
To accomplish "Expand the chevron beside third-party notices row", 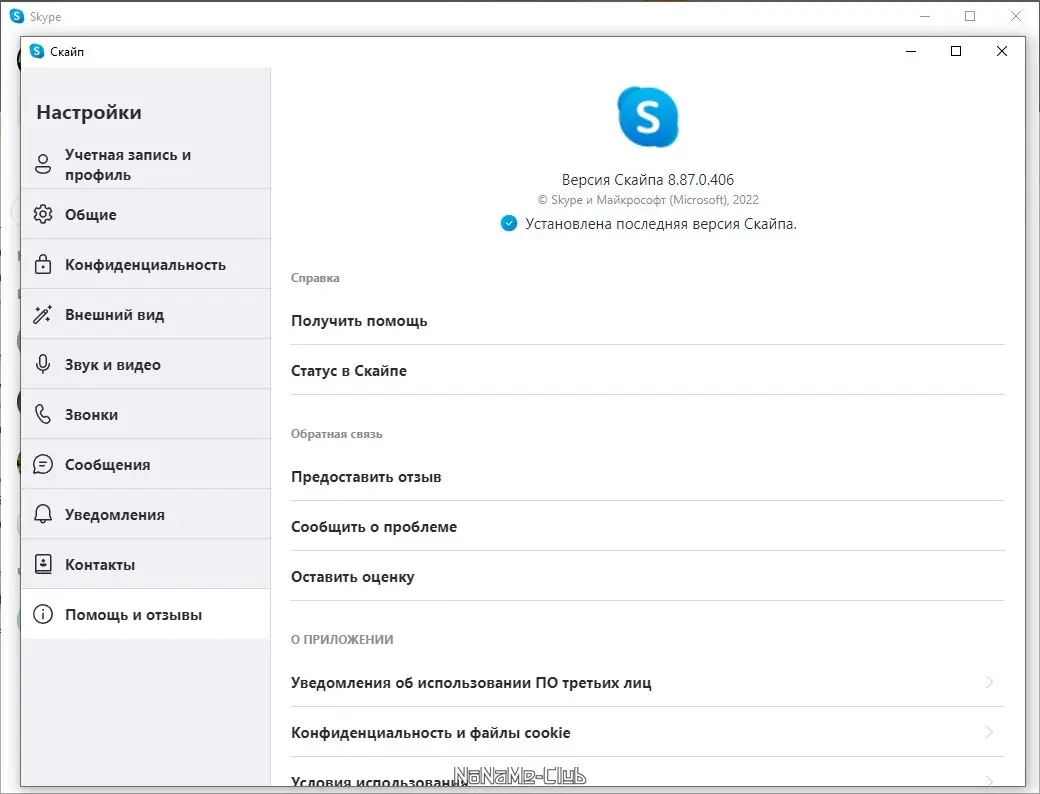I will point(989,682).
